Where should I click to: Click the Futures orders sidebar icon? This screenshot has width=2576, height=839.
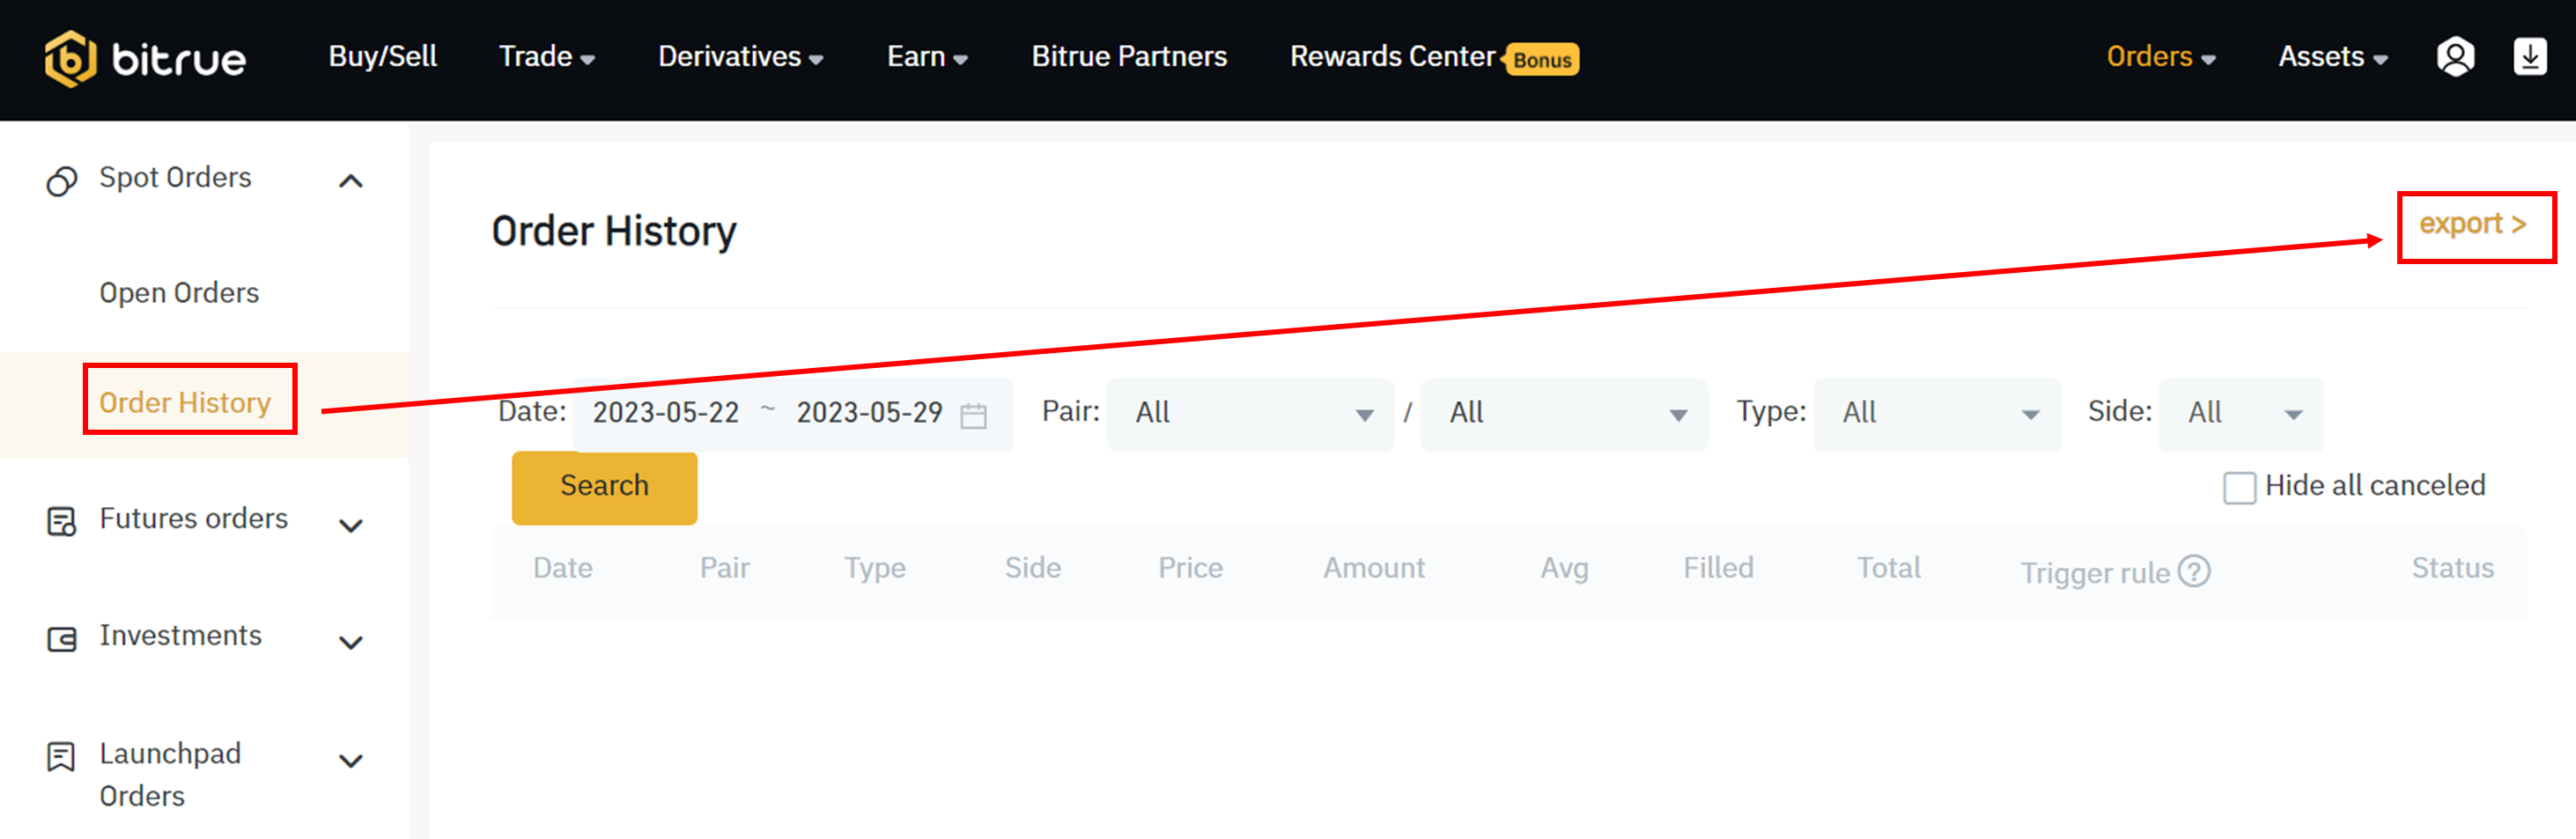[x=62, y=521]
